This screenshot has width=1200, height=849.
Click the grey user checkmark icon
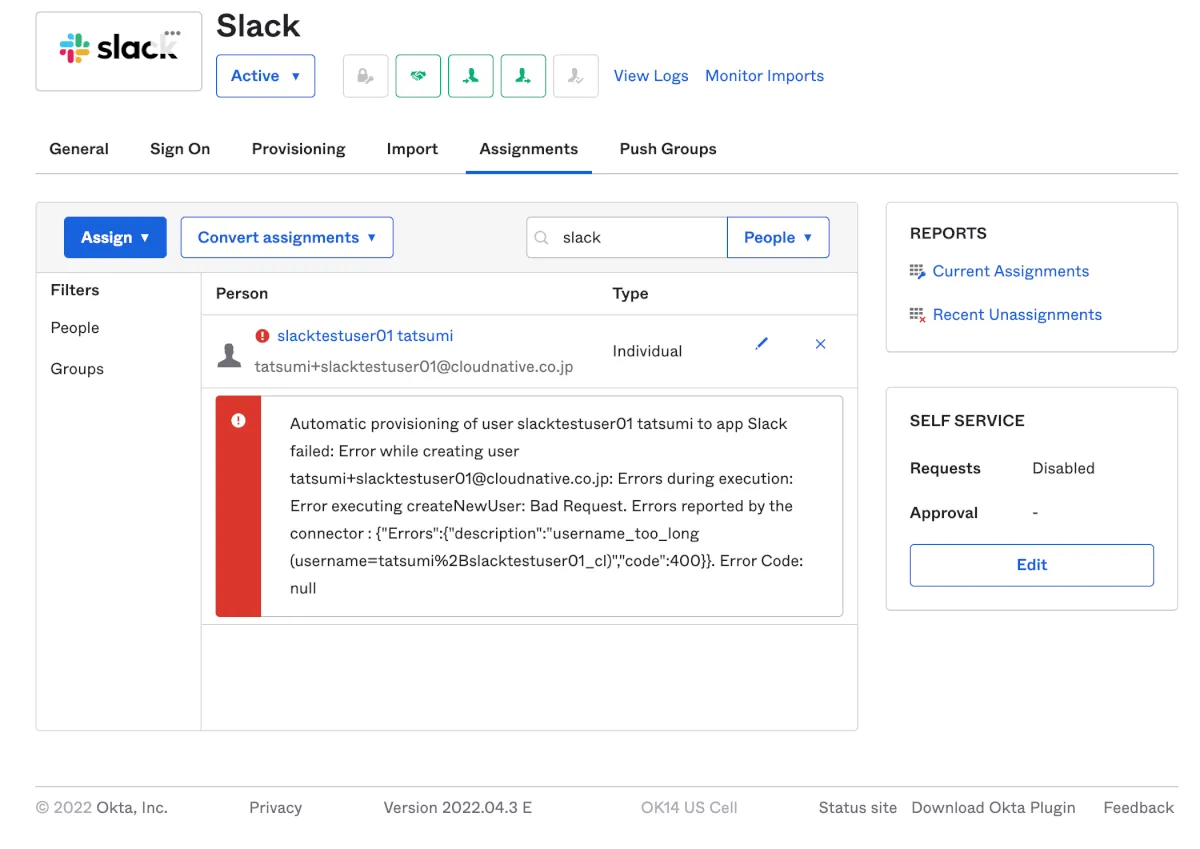click(x=575, y=76)
